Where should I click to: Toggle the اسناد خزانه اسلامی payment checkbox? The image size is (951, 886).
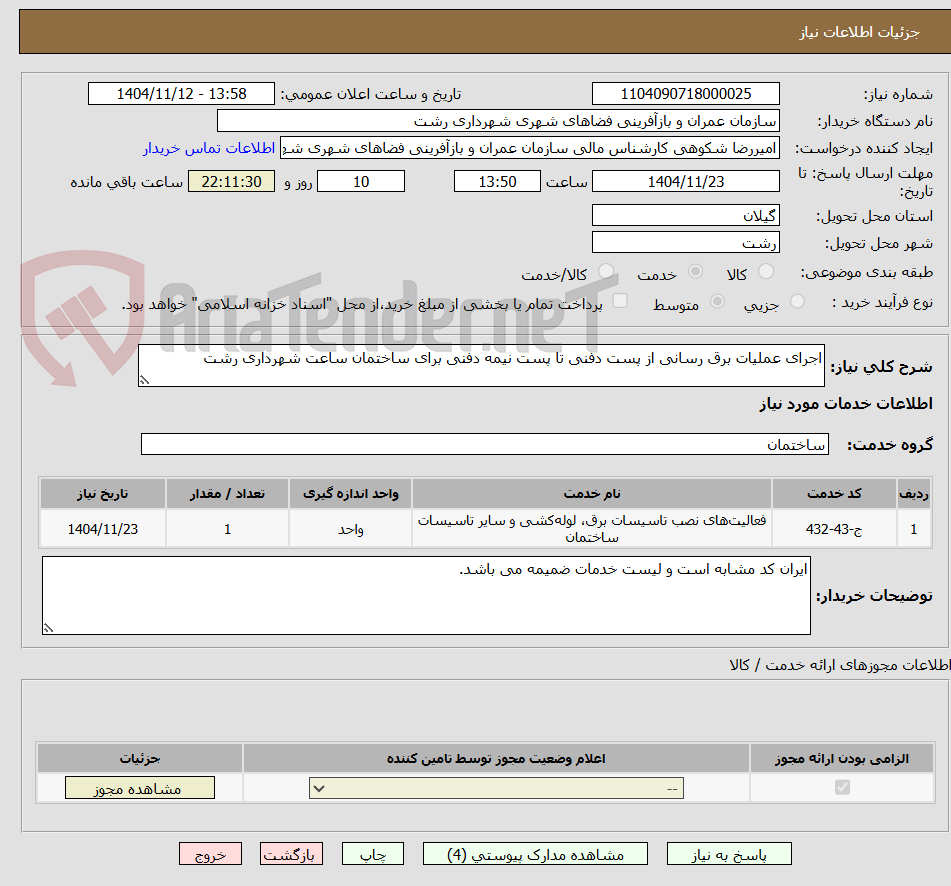pos(620,301)
